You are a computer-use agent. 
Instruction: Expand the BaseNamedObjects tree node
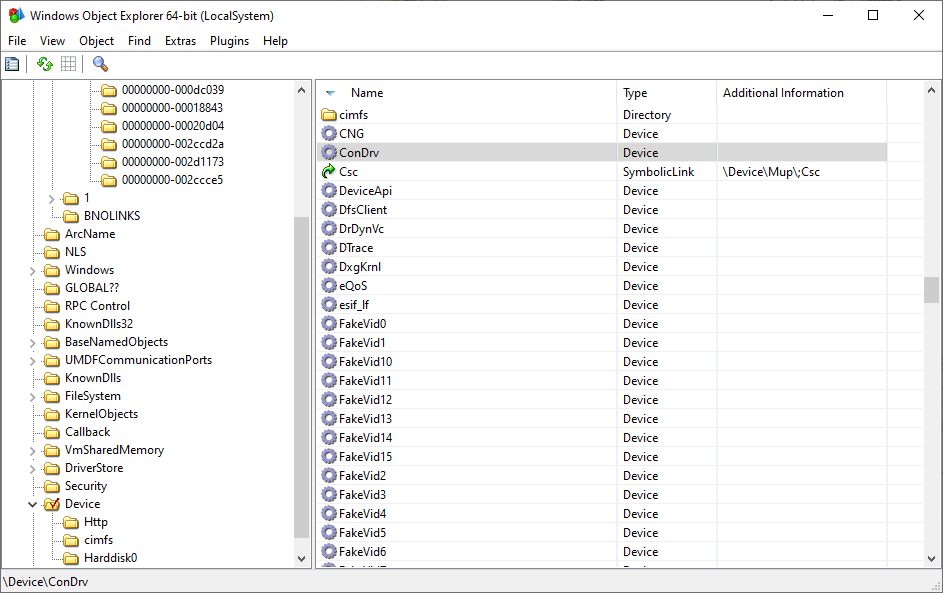click(32, 343)
